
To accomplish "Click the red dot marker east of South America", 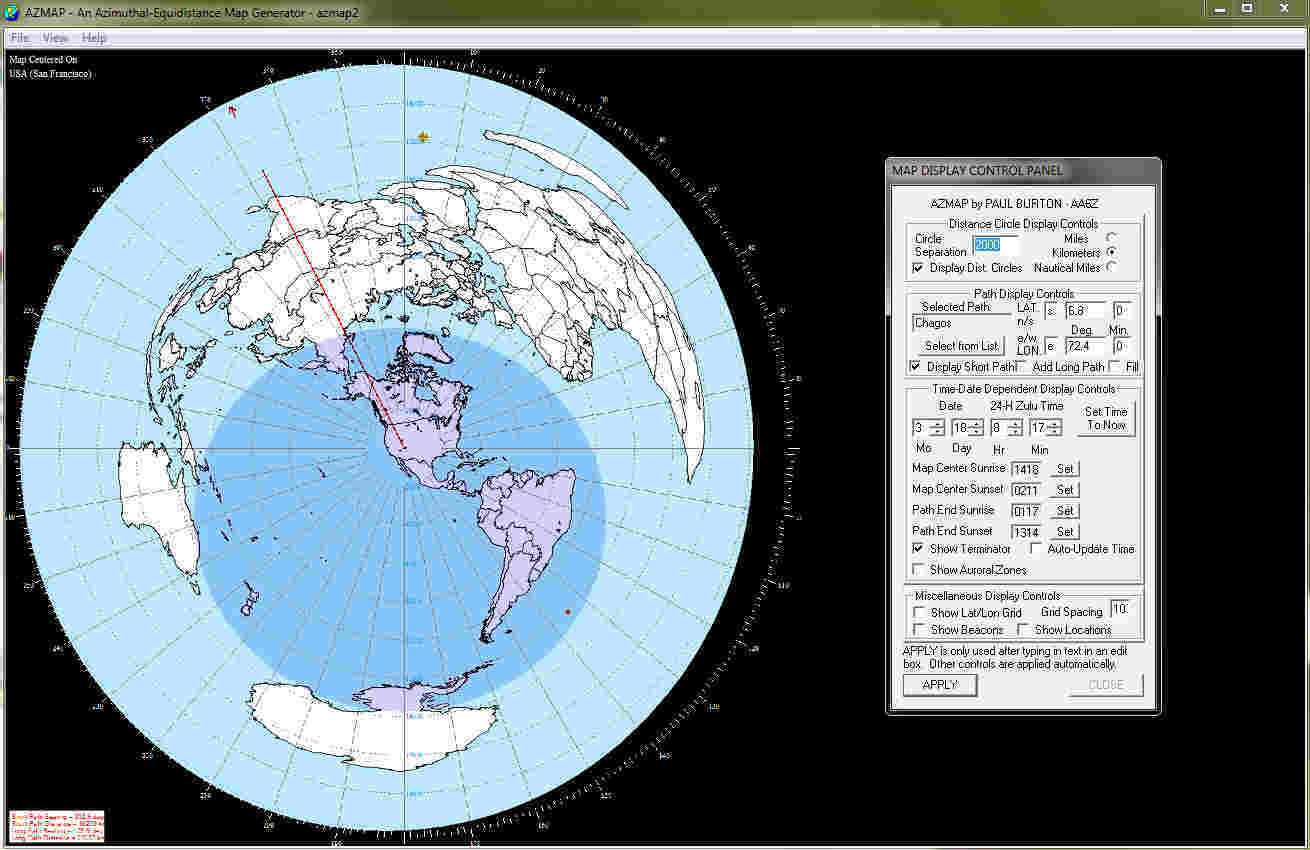I will (568, 611).
